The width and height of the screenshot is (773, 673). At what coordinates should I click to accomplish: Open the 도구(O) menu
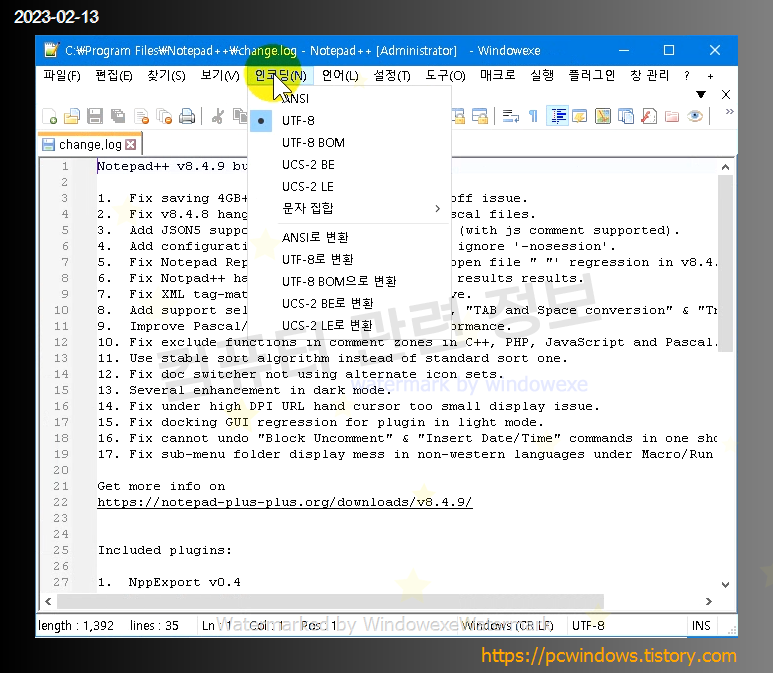[445, 75]
